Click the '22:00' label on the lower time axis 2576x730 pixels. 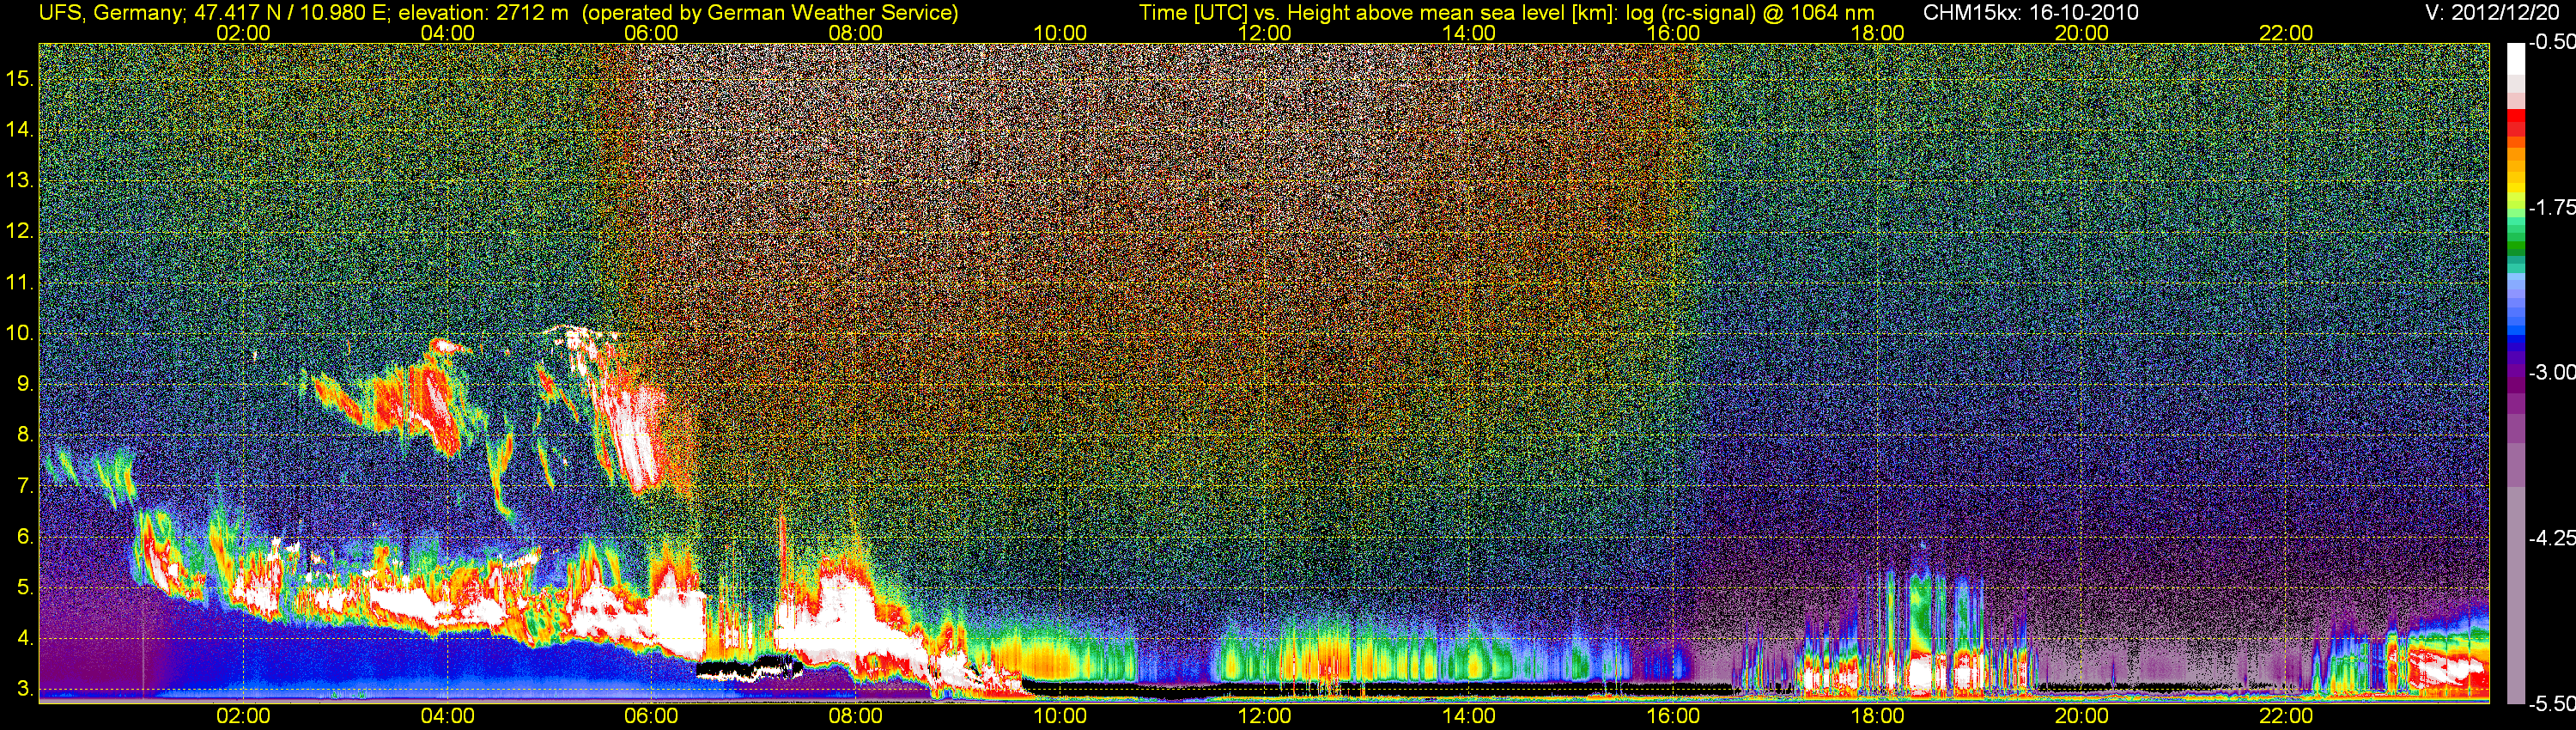tap(2286, 716)
